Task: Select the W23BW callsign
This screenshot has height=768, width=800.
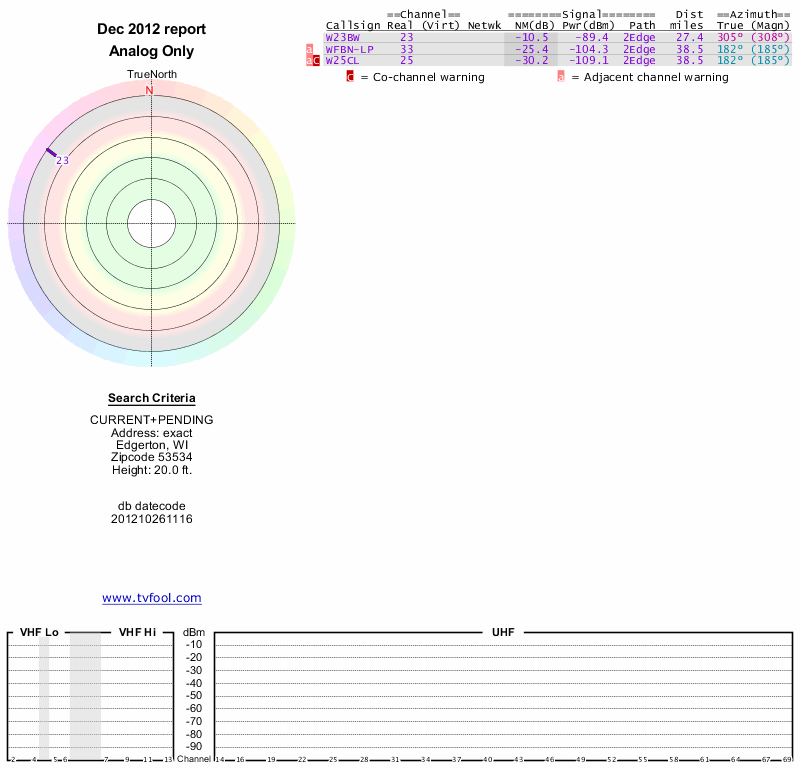Action: tap(342, 37)
